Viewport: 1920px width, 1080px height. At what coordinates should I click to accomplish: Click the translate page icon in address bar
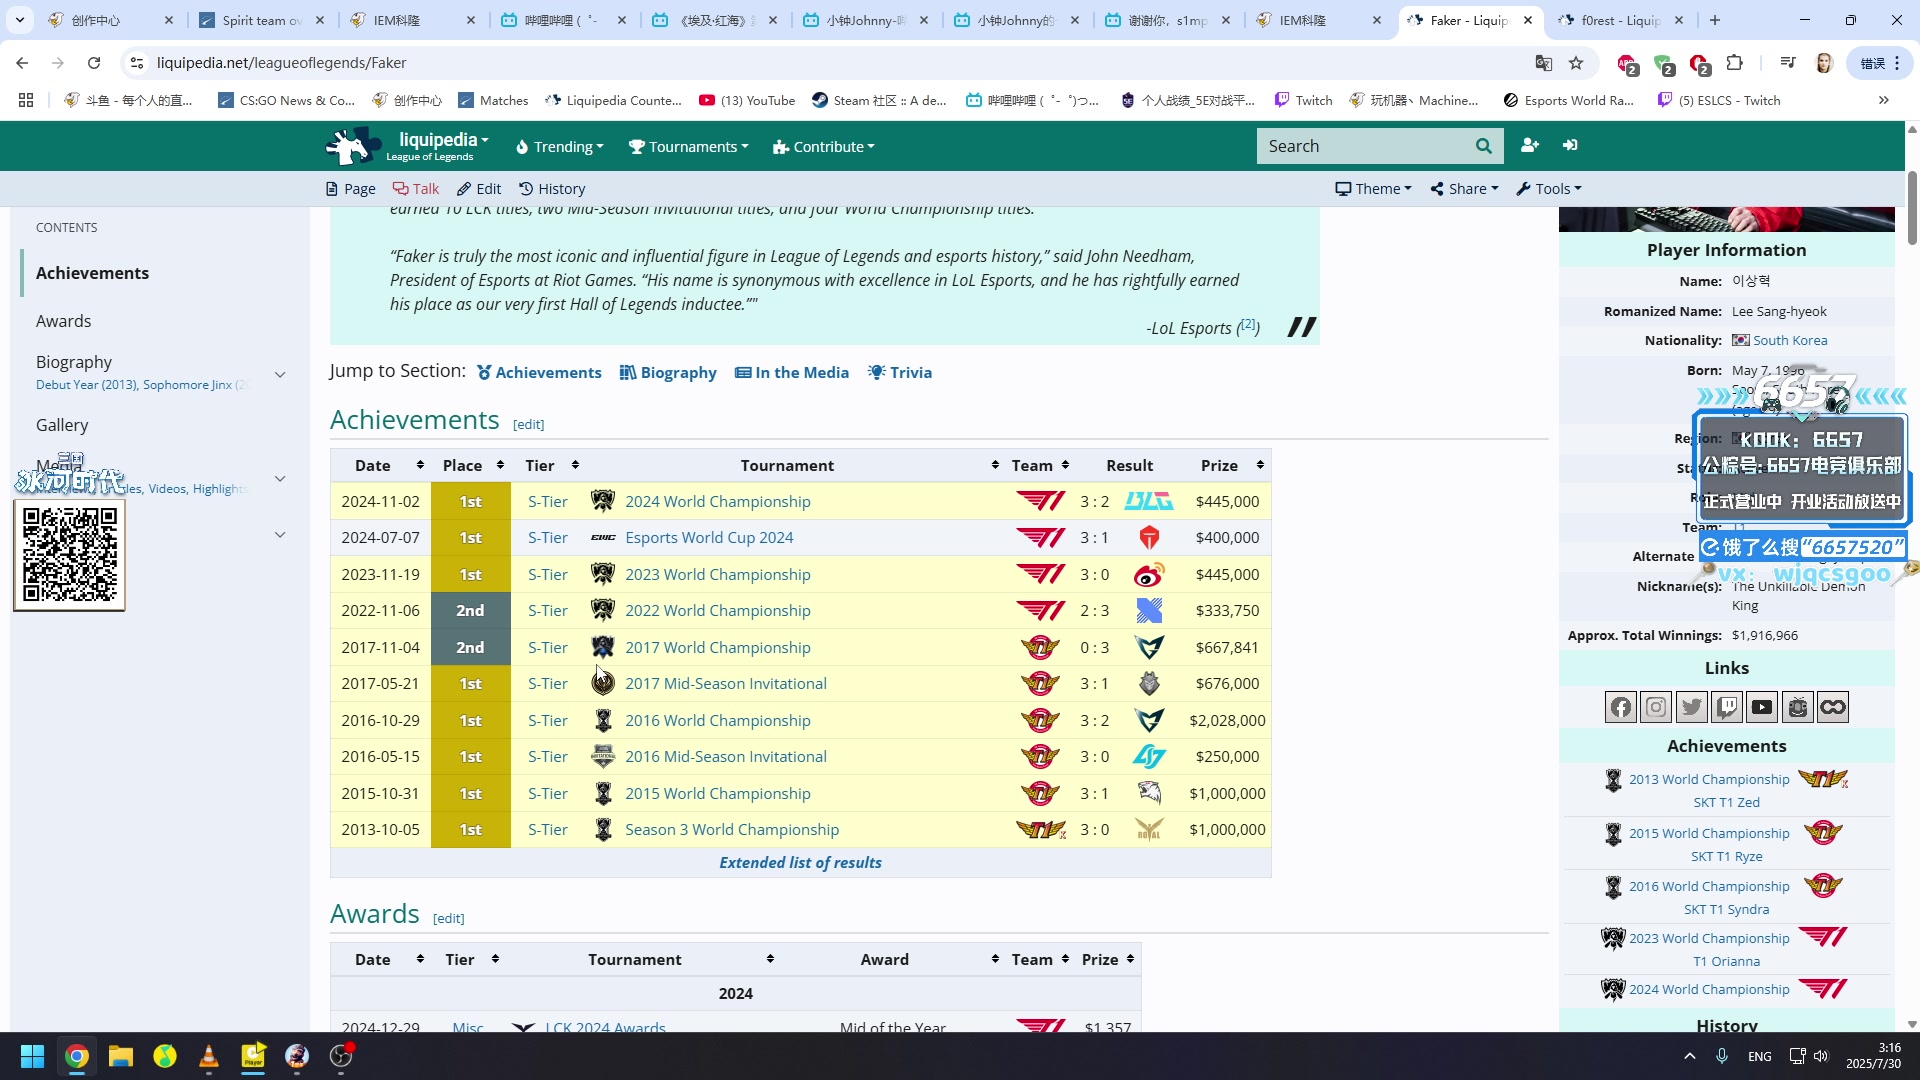click(1544, 63)
